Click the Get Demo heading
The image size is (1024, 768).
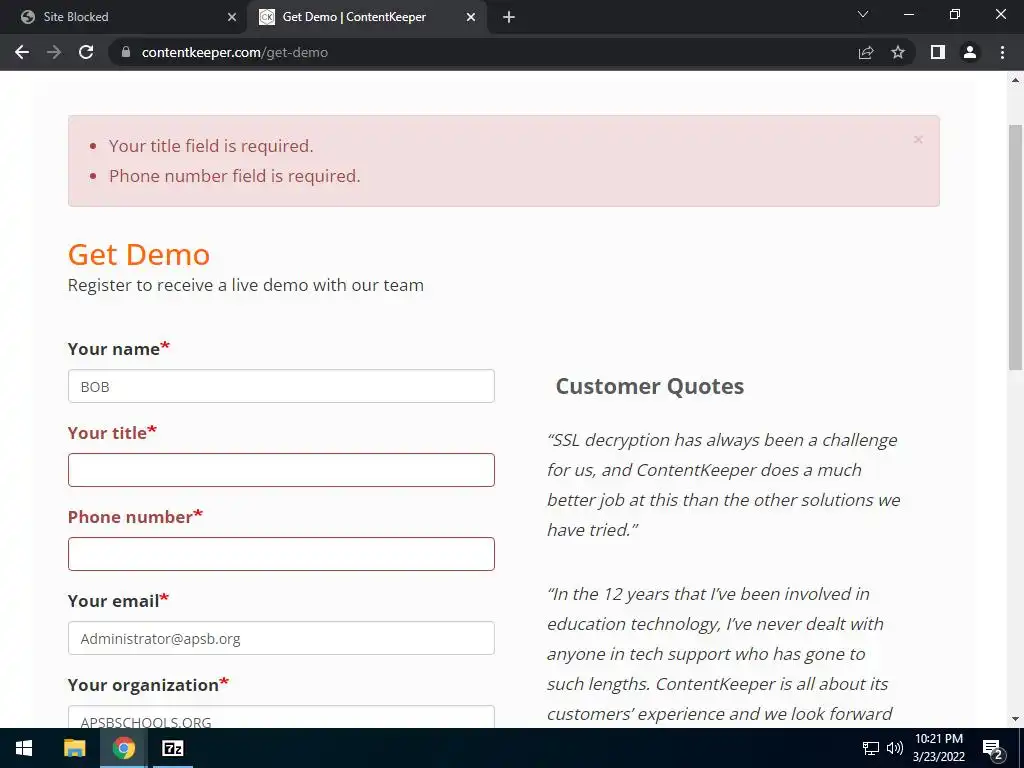(139, 254)
